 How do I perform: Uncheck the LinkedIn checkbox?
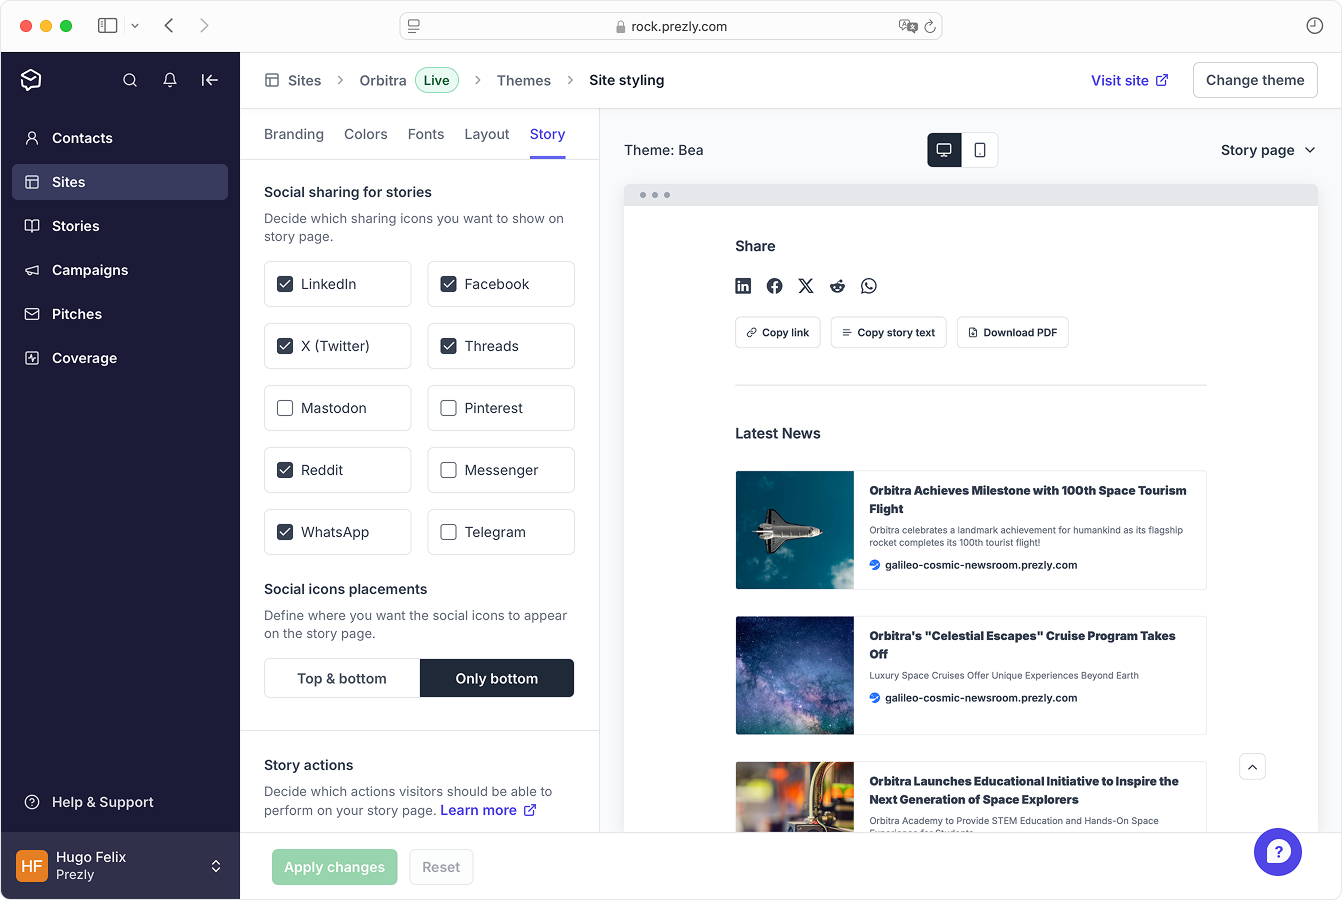coord(285,284)
